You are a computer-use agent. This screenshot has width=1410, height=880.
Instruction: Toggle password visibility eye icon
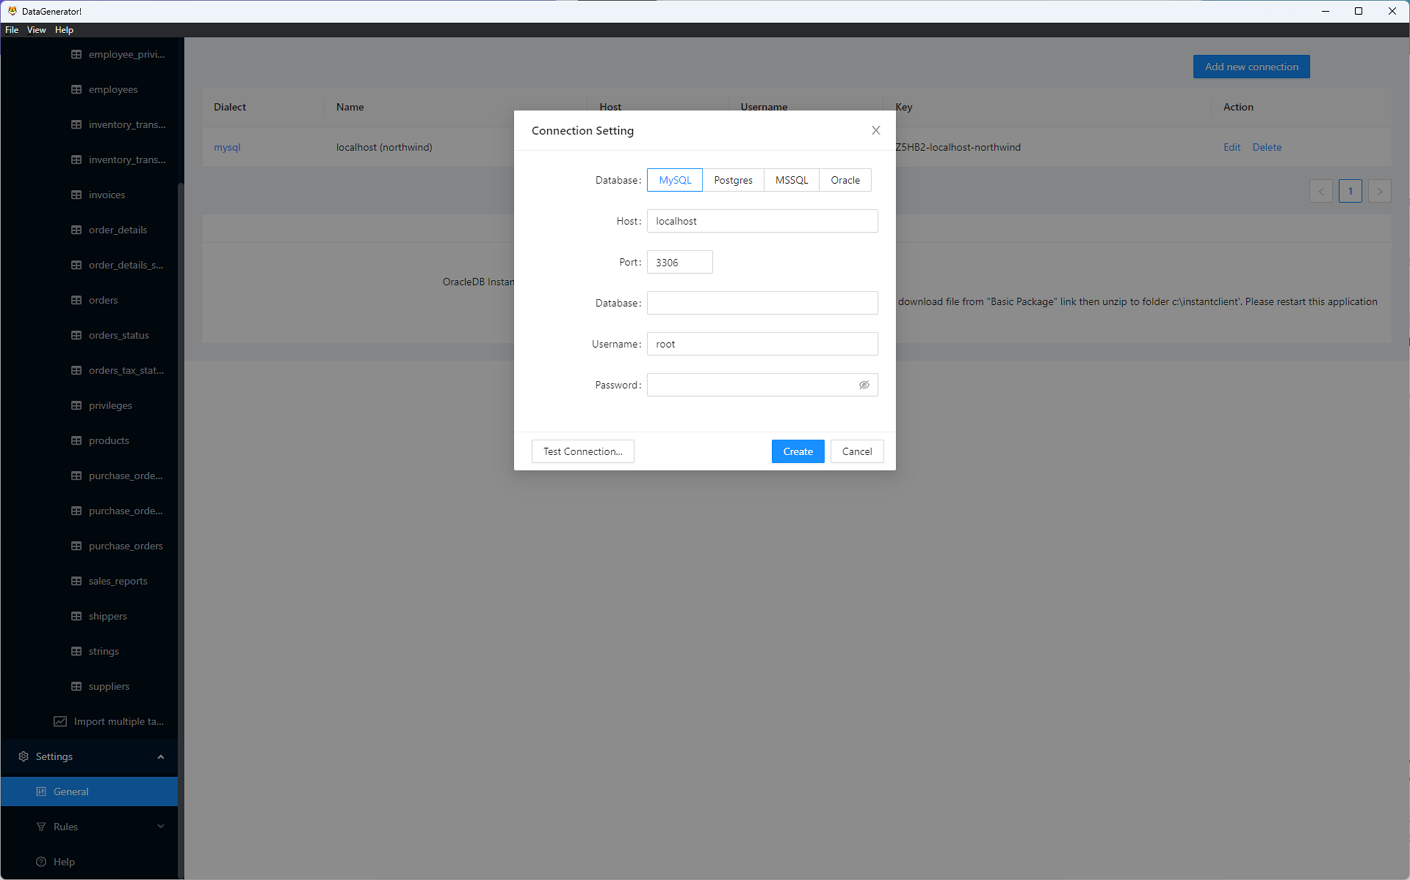click(x=864, y=385)
